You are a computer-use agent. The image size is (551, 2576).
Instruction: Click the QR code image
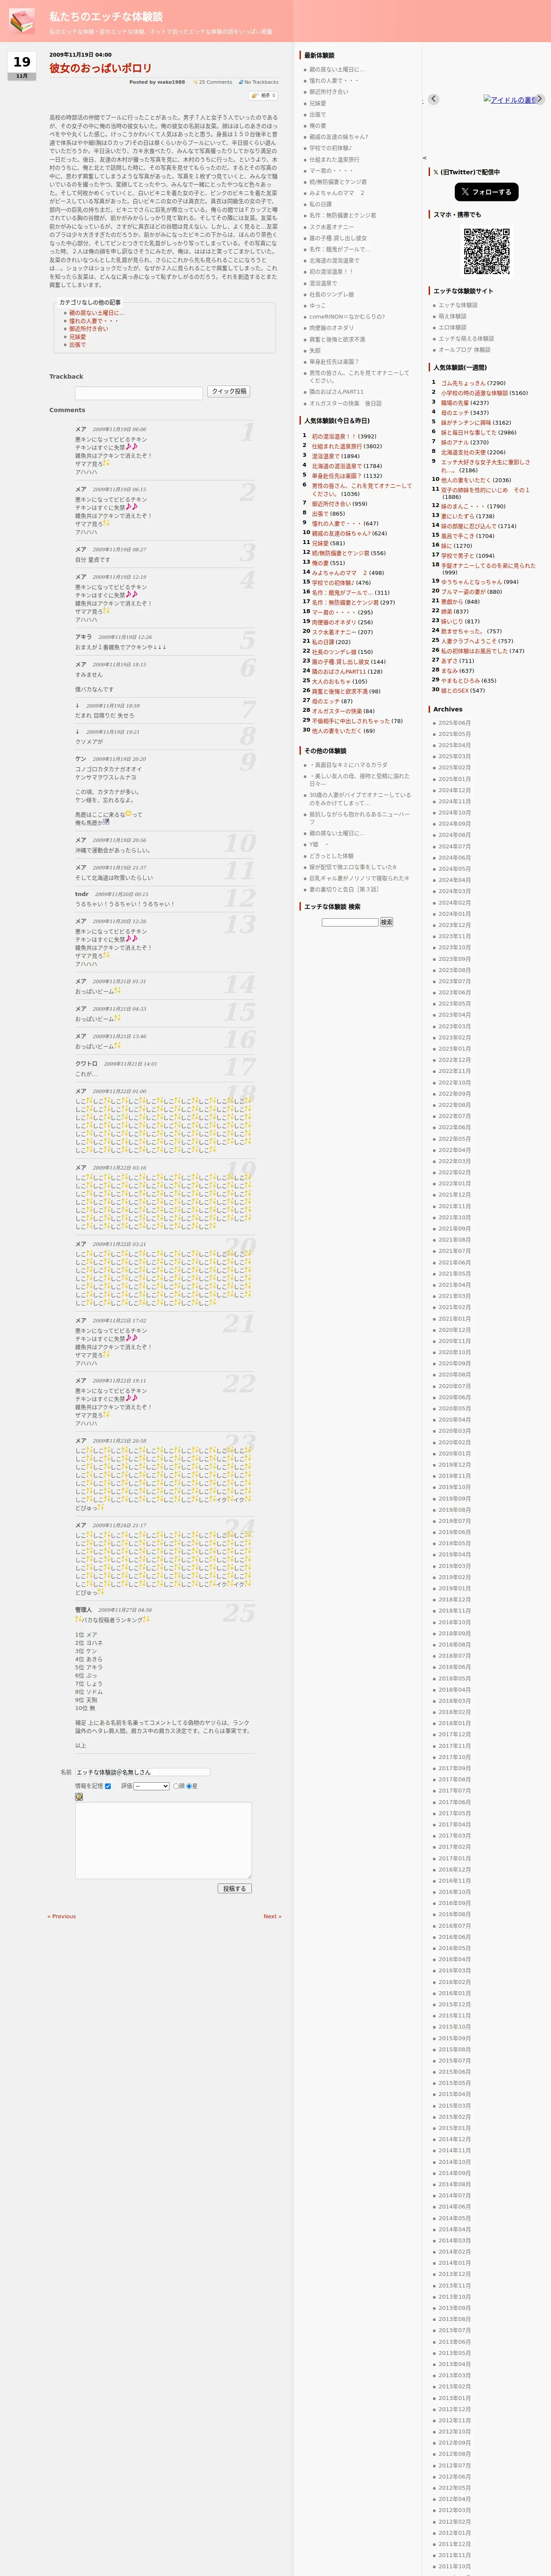pos(486,252)
